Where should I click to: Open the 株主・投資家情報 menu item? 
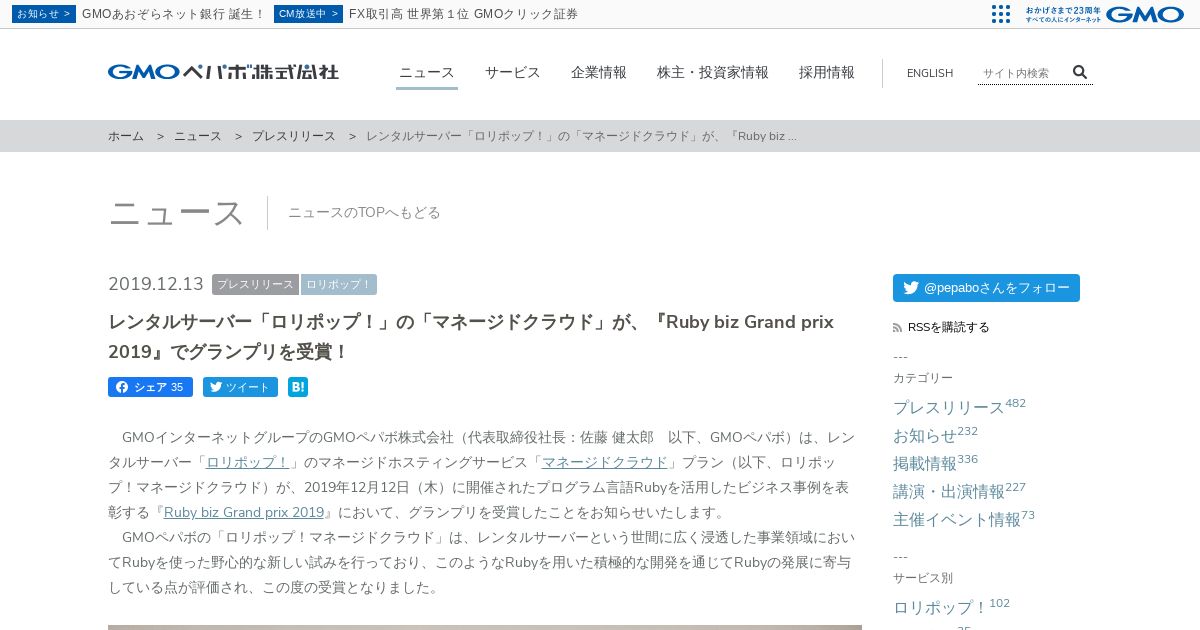(x=713, y=72)
